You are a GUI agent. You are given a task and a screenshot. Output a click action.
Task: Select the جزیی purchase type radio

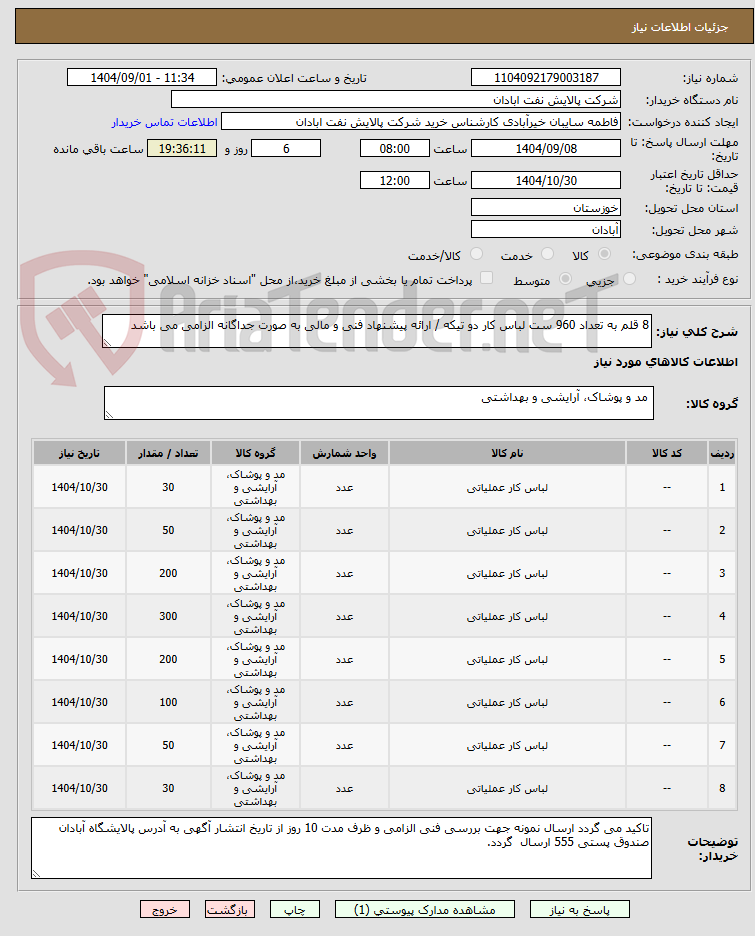click(630, 279)
